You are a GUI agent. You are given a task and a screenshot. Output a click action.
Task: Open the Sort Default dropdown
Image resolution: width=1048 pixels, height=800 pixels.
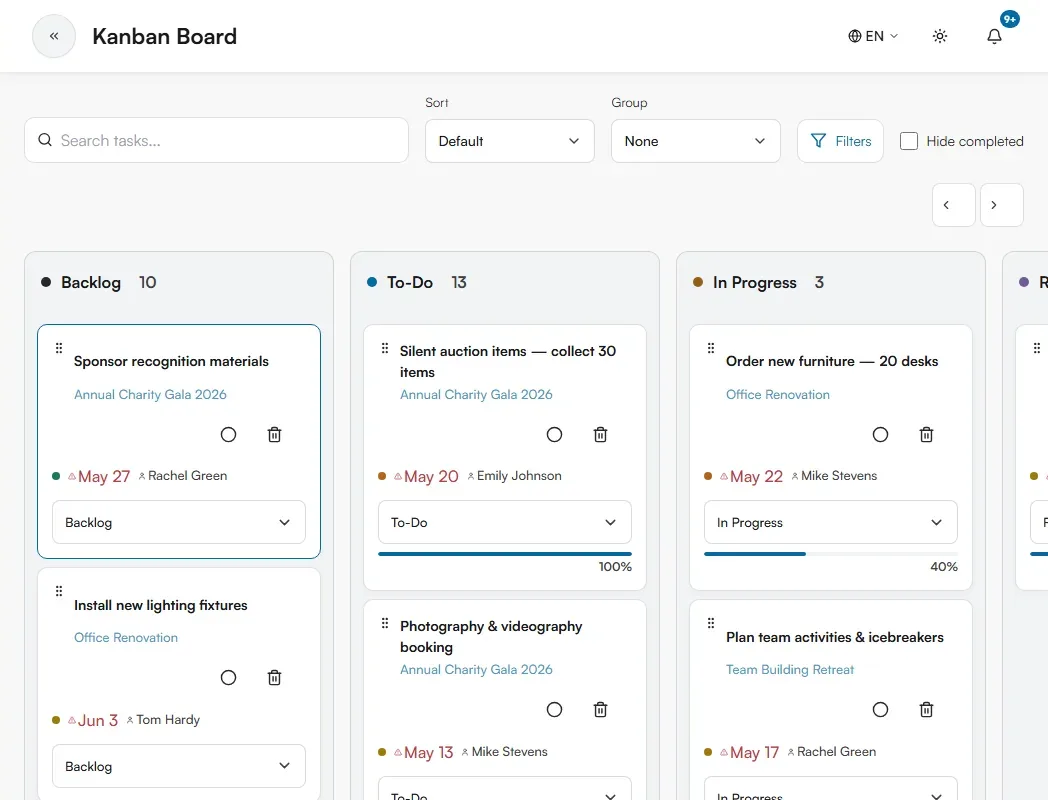[x=510, y=141]
